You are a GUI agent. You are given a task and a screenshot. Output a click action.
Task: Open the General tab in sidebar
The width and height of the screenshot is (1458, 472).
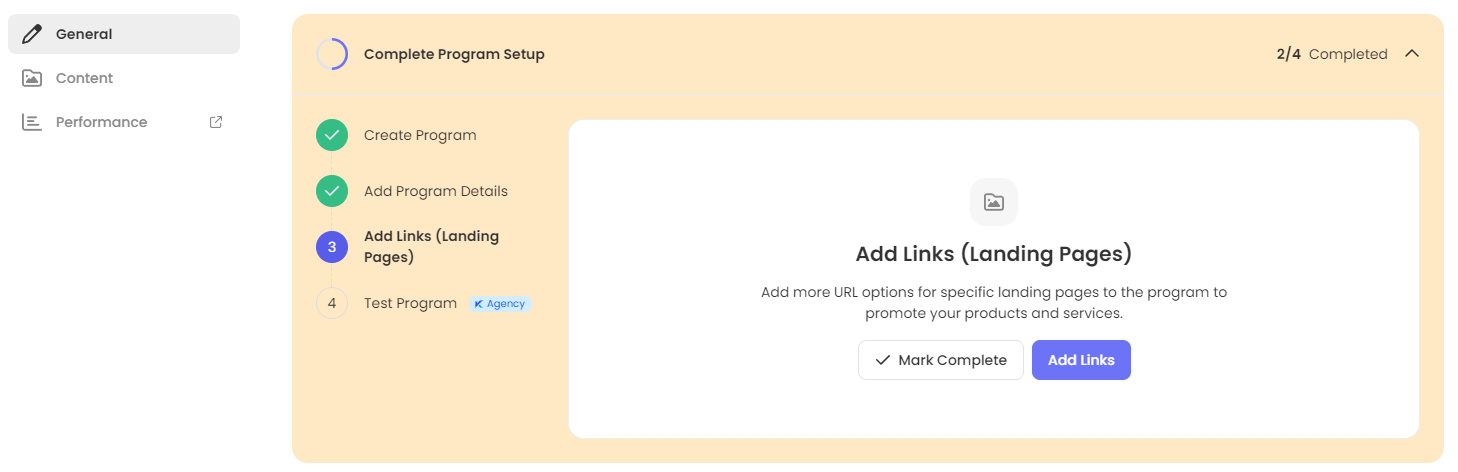(x=84, y=34)
